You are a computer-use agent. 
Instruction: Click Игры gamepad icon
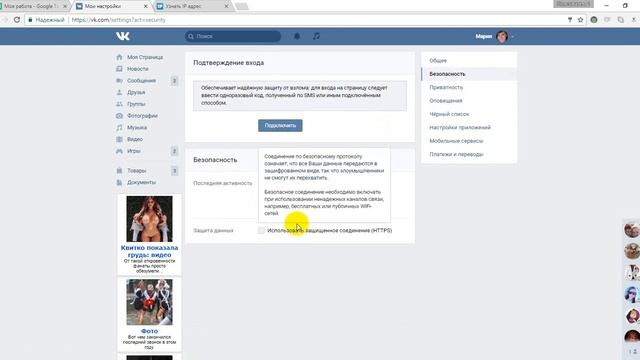tap(119, 151)
